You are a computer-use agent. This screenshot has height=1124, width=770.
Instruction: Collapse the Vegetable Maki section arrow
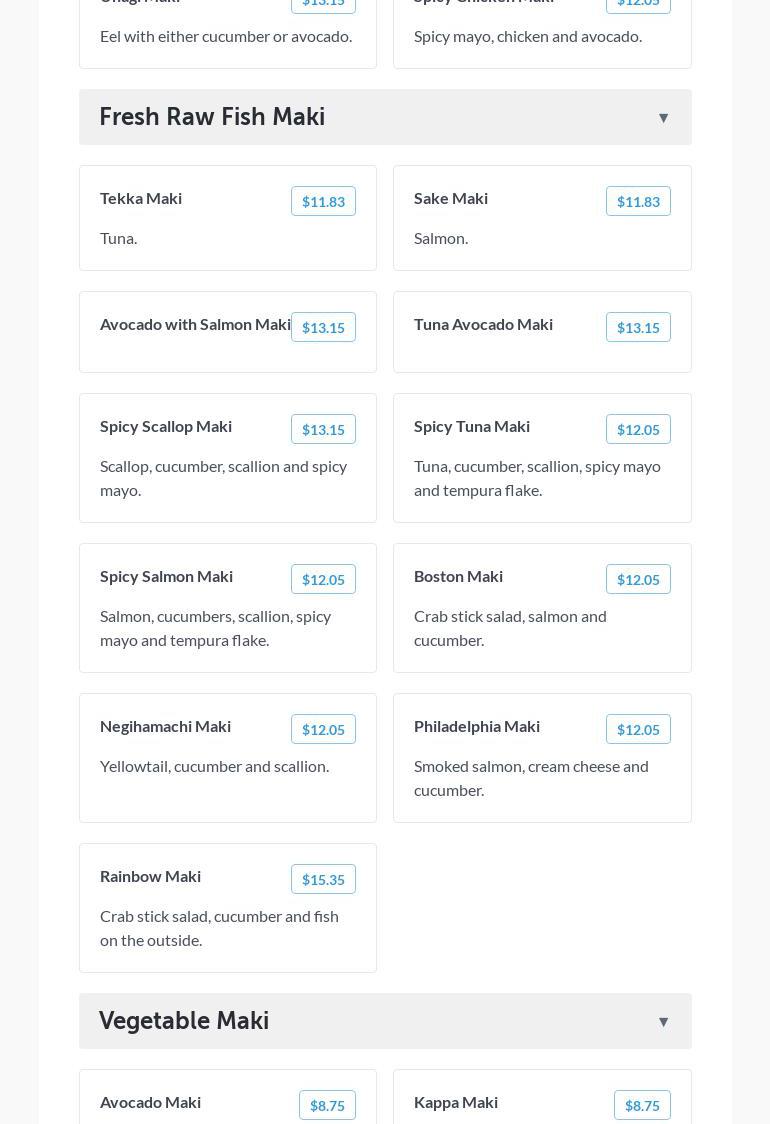663,1022
